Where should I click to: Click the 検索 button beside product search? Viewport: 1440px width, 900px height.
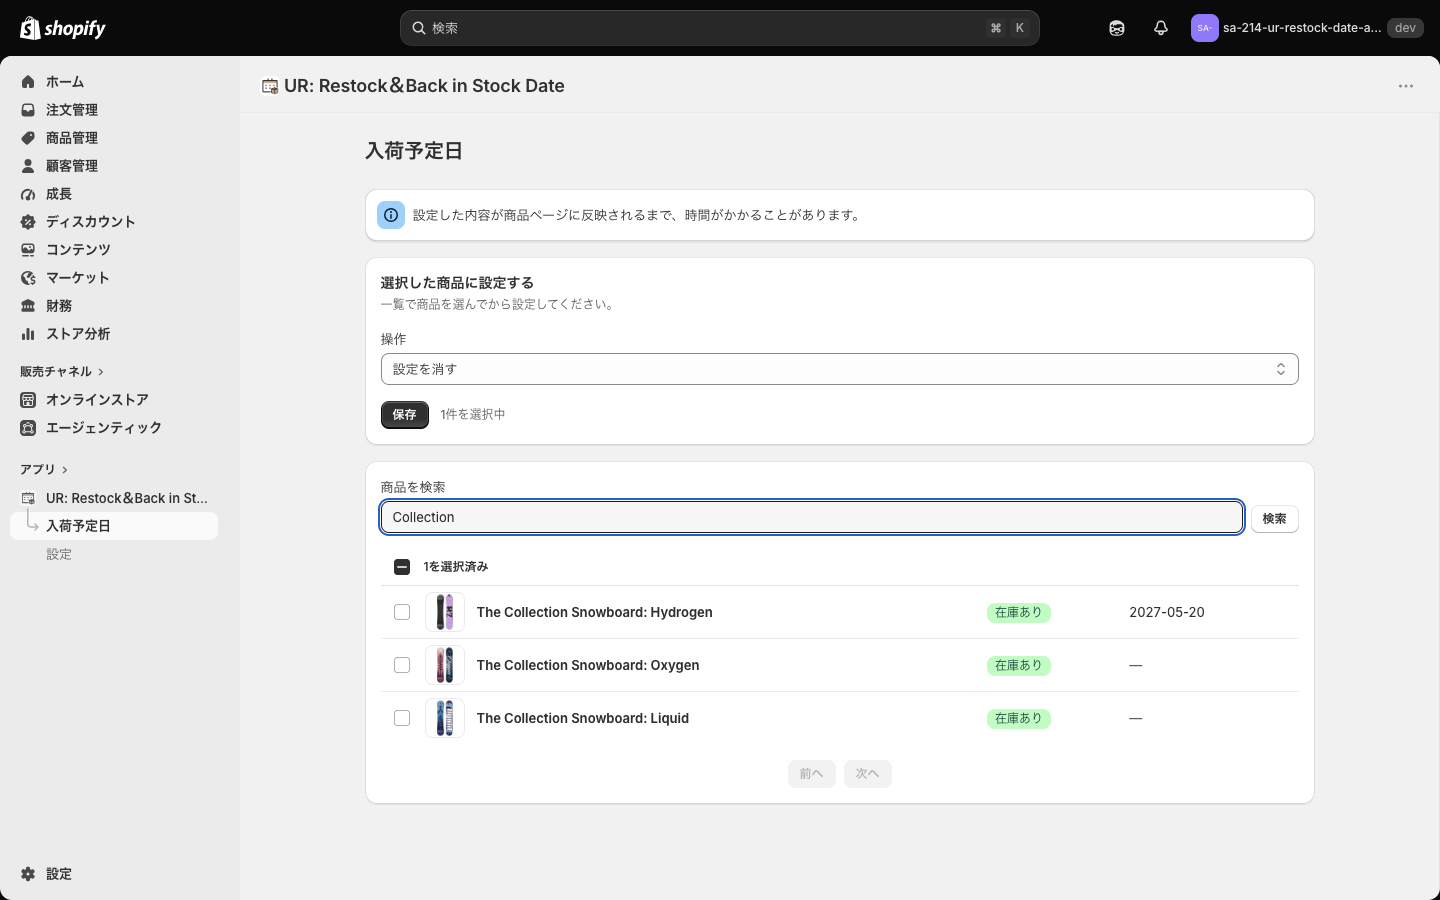[1275, 519]
